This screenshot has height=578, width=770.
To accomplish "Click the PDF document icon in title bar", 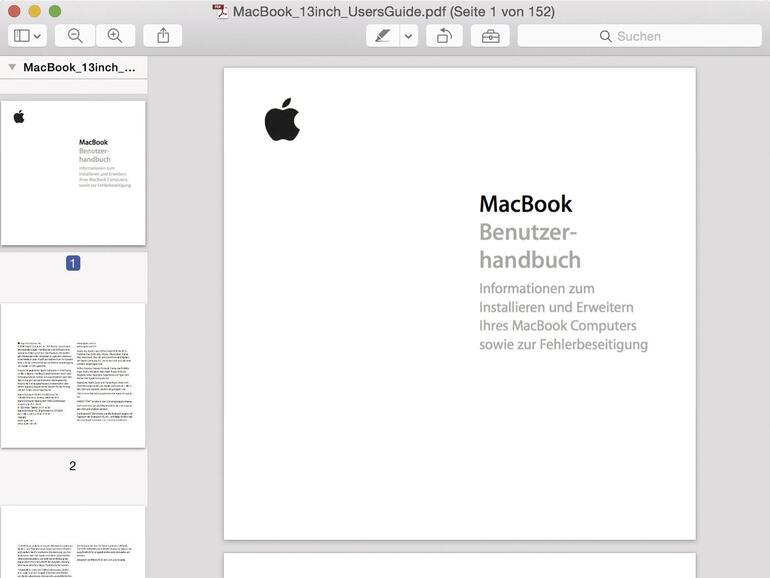I will [x=220, y=11].
